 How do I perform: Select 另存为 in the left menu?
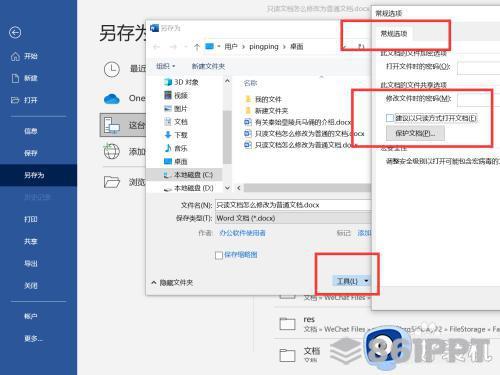pyautogui.click(x=38, y=175)
